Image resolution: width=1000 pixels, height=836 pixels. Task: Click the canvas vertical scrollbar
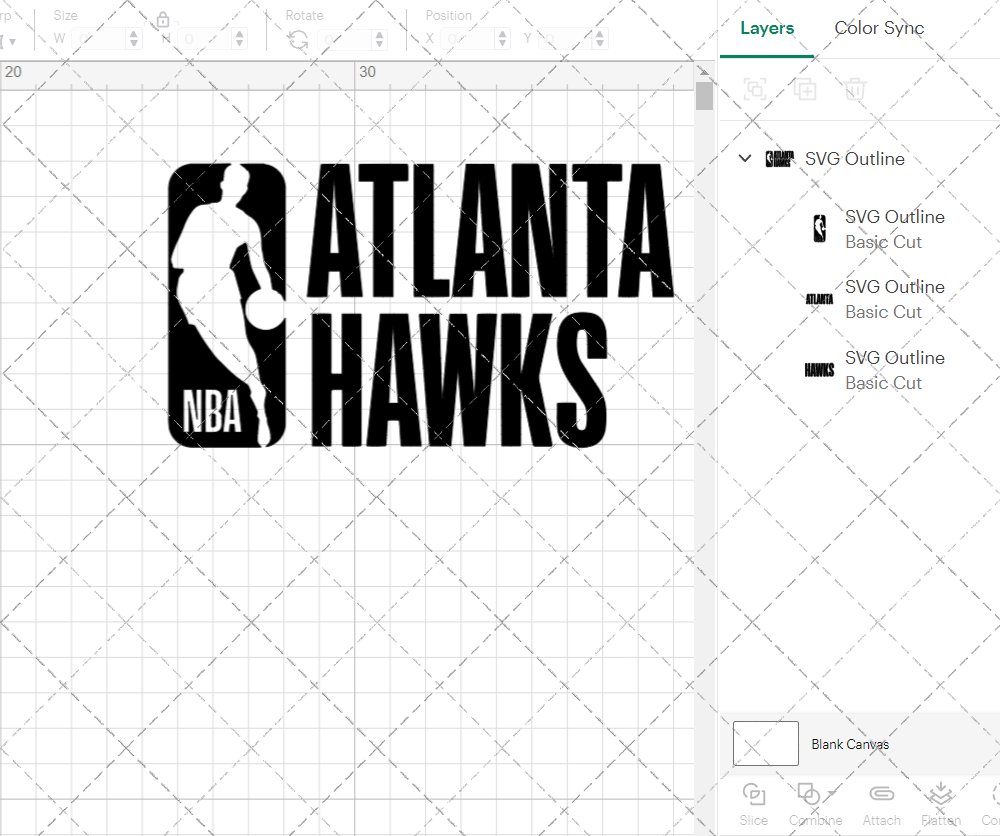click(x=704, y=95)
